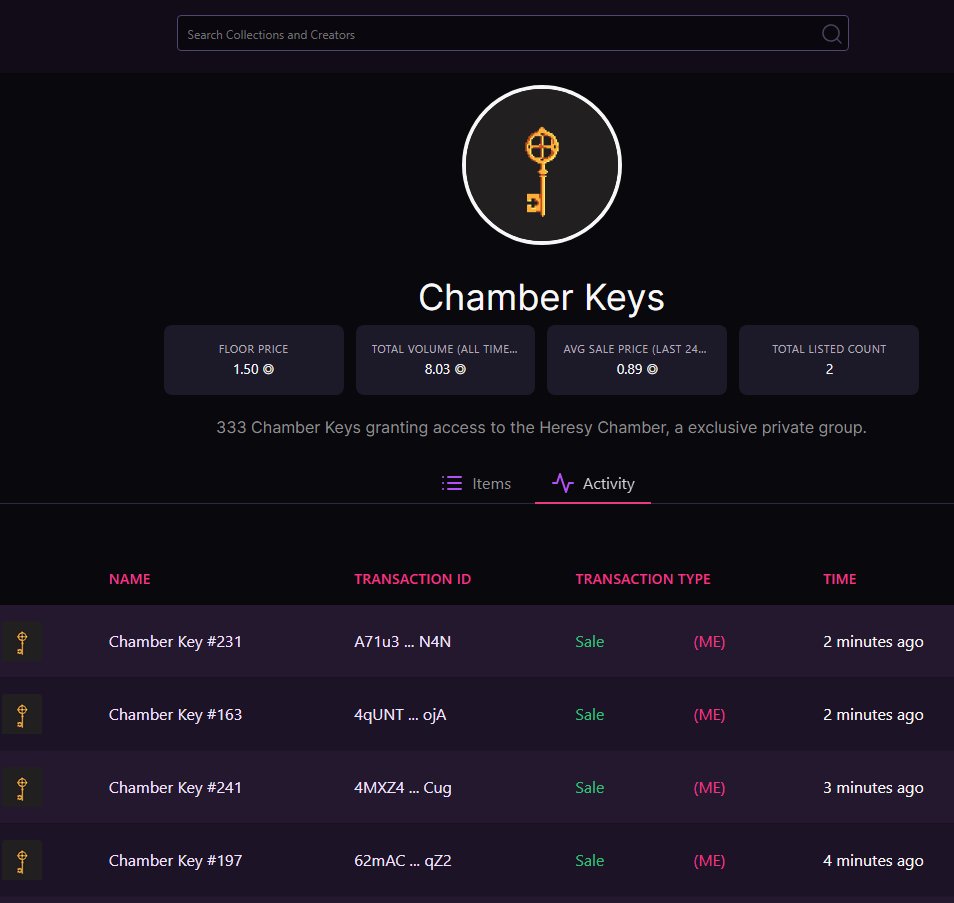Click Sale label in Chamber Key #231 row
This screenshot has width=954, height=903.
point(590,642)
